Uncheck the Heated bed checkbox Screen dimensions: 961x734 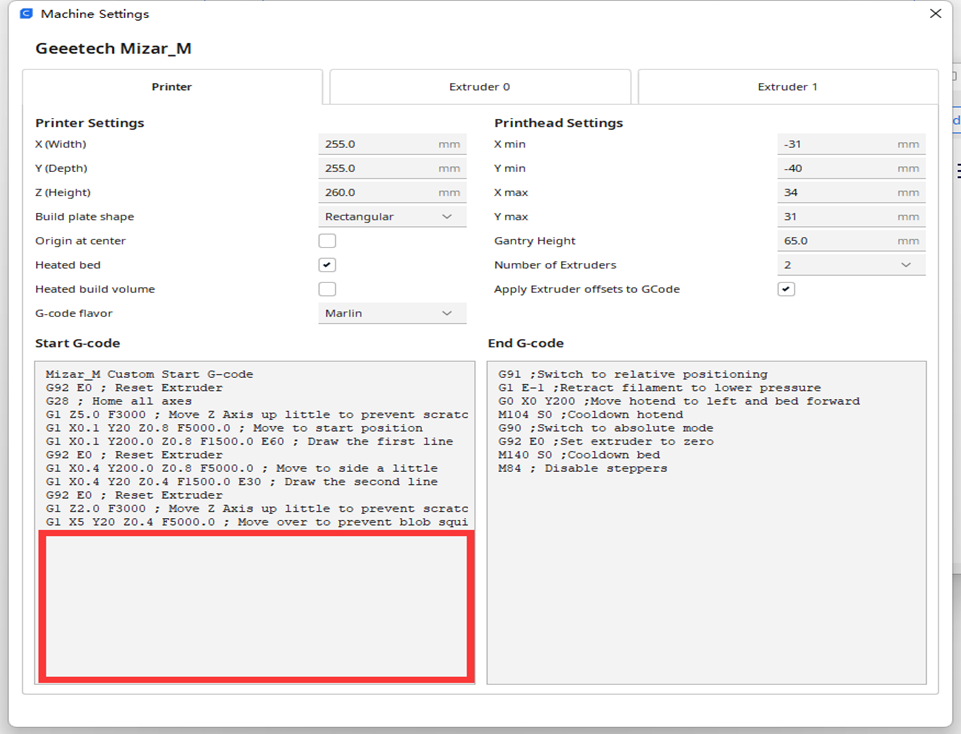pos(327,265)
